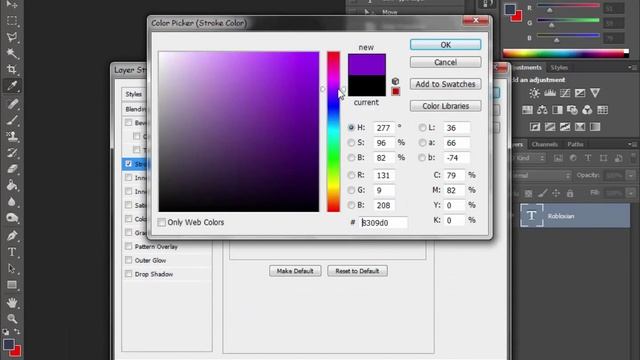Add a Photo Filter adjustment
This screenshot has height=360, width=640.
[572, 110]
